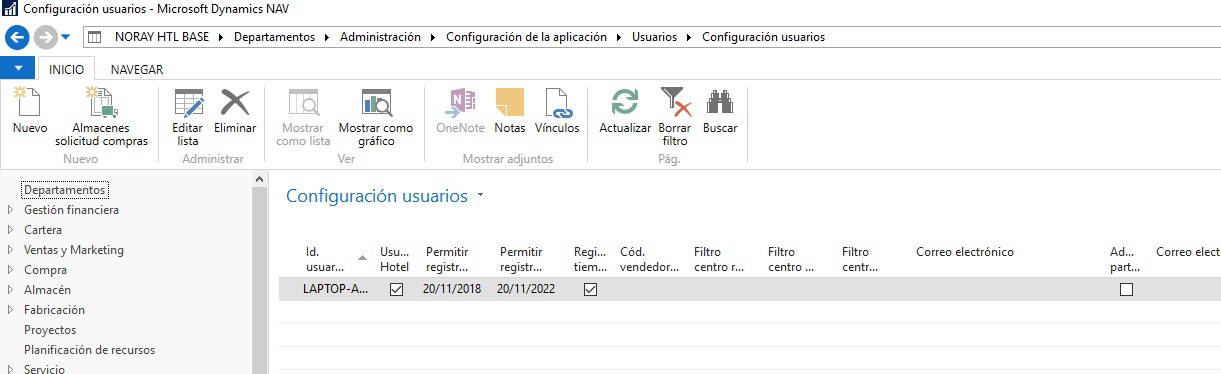Viewport: 1221px width, 374px height.
Task: Click Administración breadcrumb
Action: tap(380, 37)
